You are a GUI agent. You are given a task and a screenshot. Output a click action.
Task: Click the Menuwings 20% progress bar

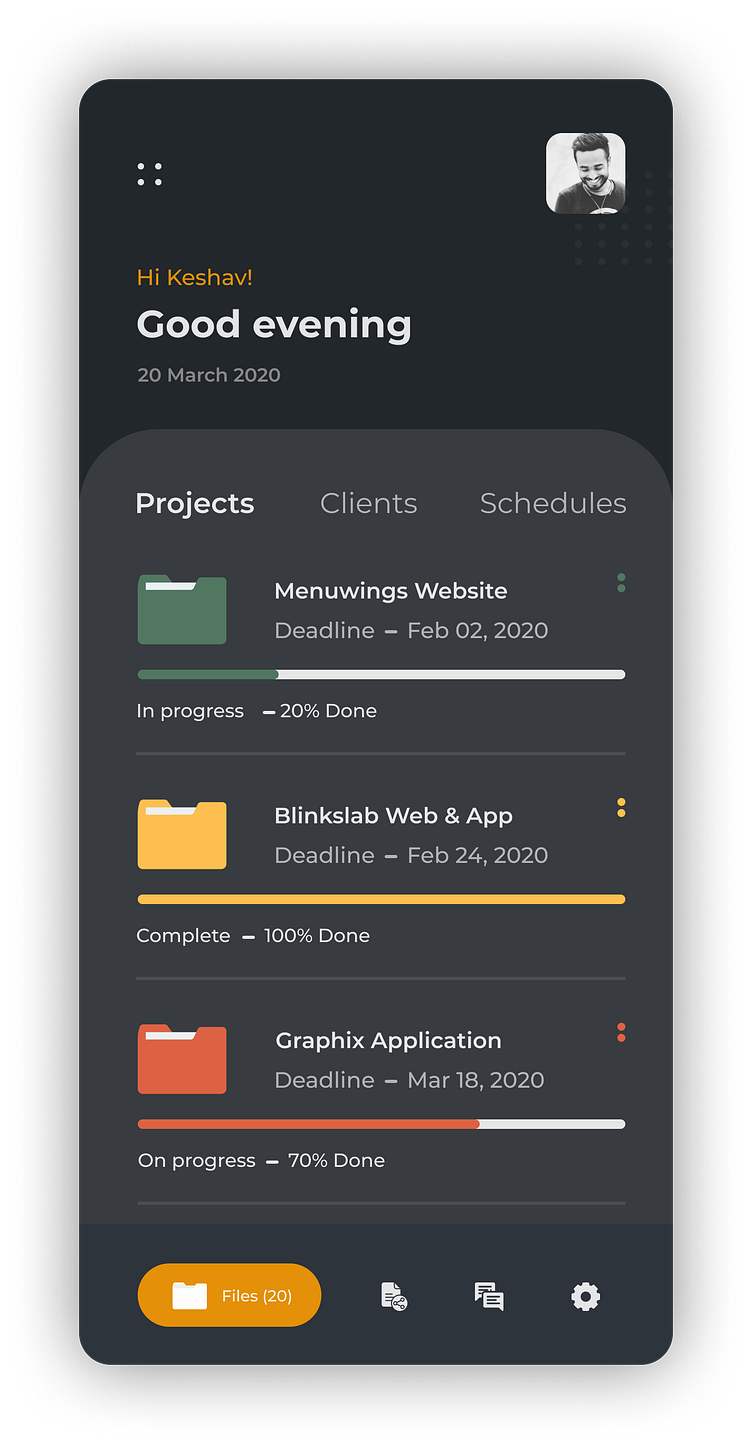pyautogui.click(x=381, y=675)
